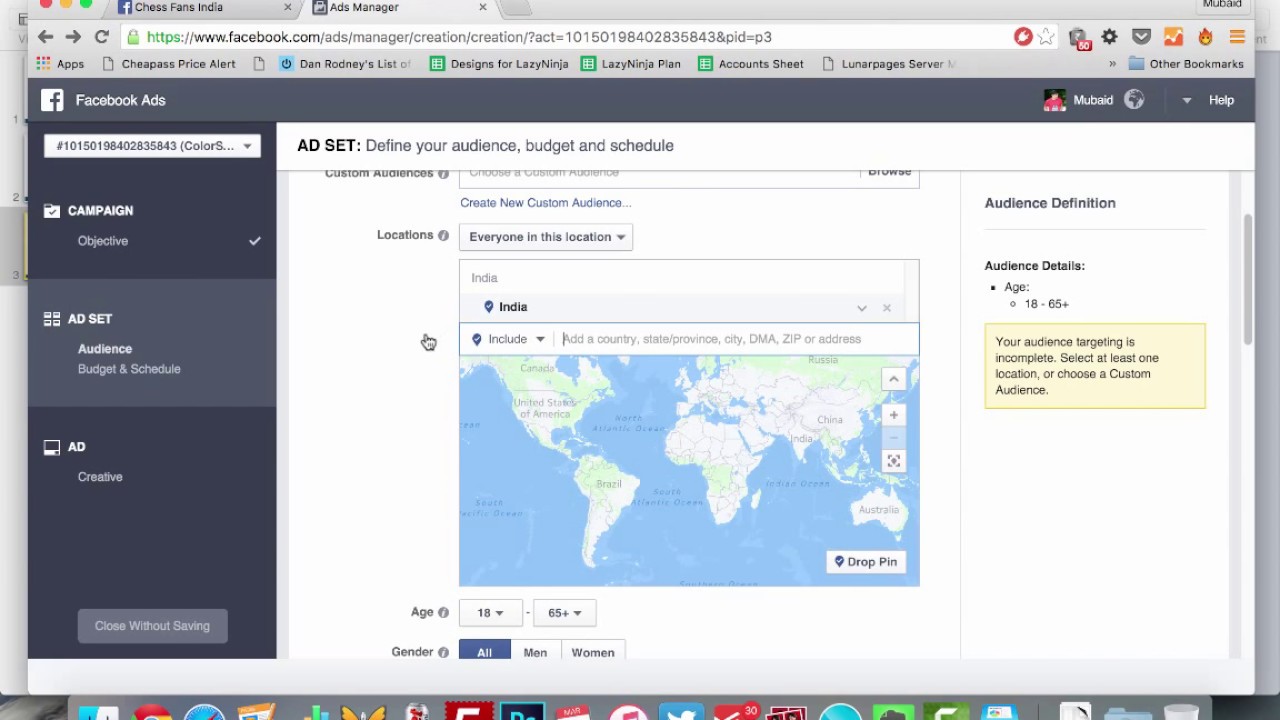Click Mubaid's profile picture
Image resolution: width=1280 pixels, height=720 pixels.
[x=1054, y=100]
